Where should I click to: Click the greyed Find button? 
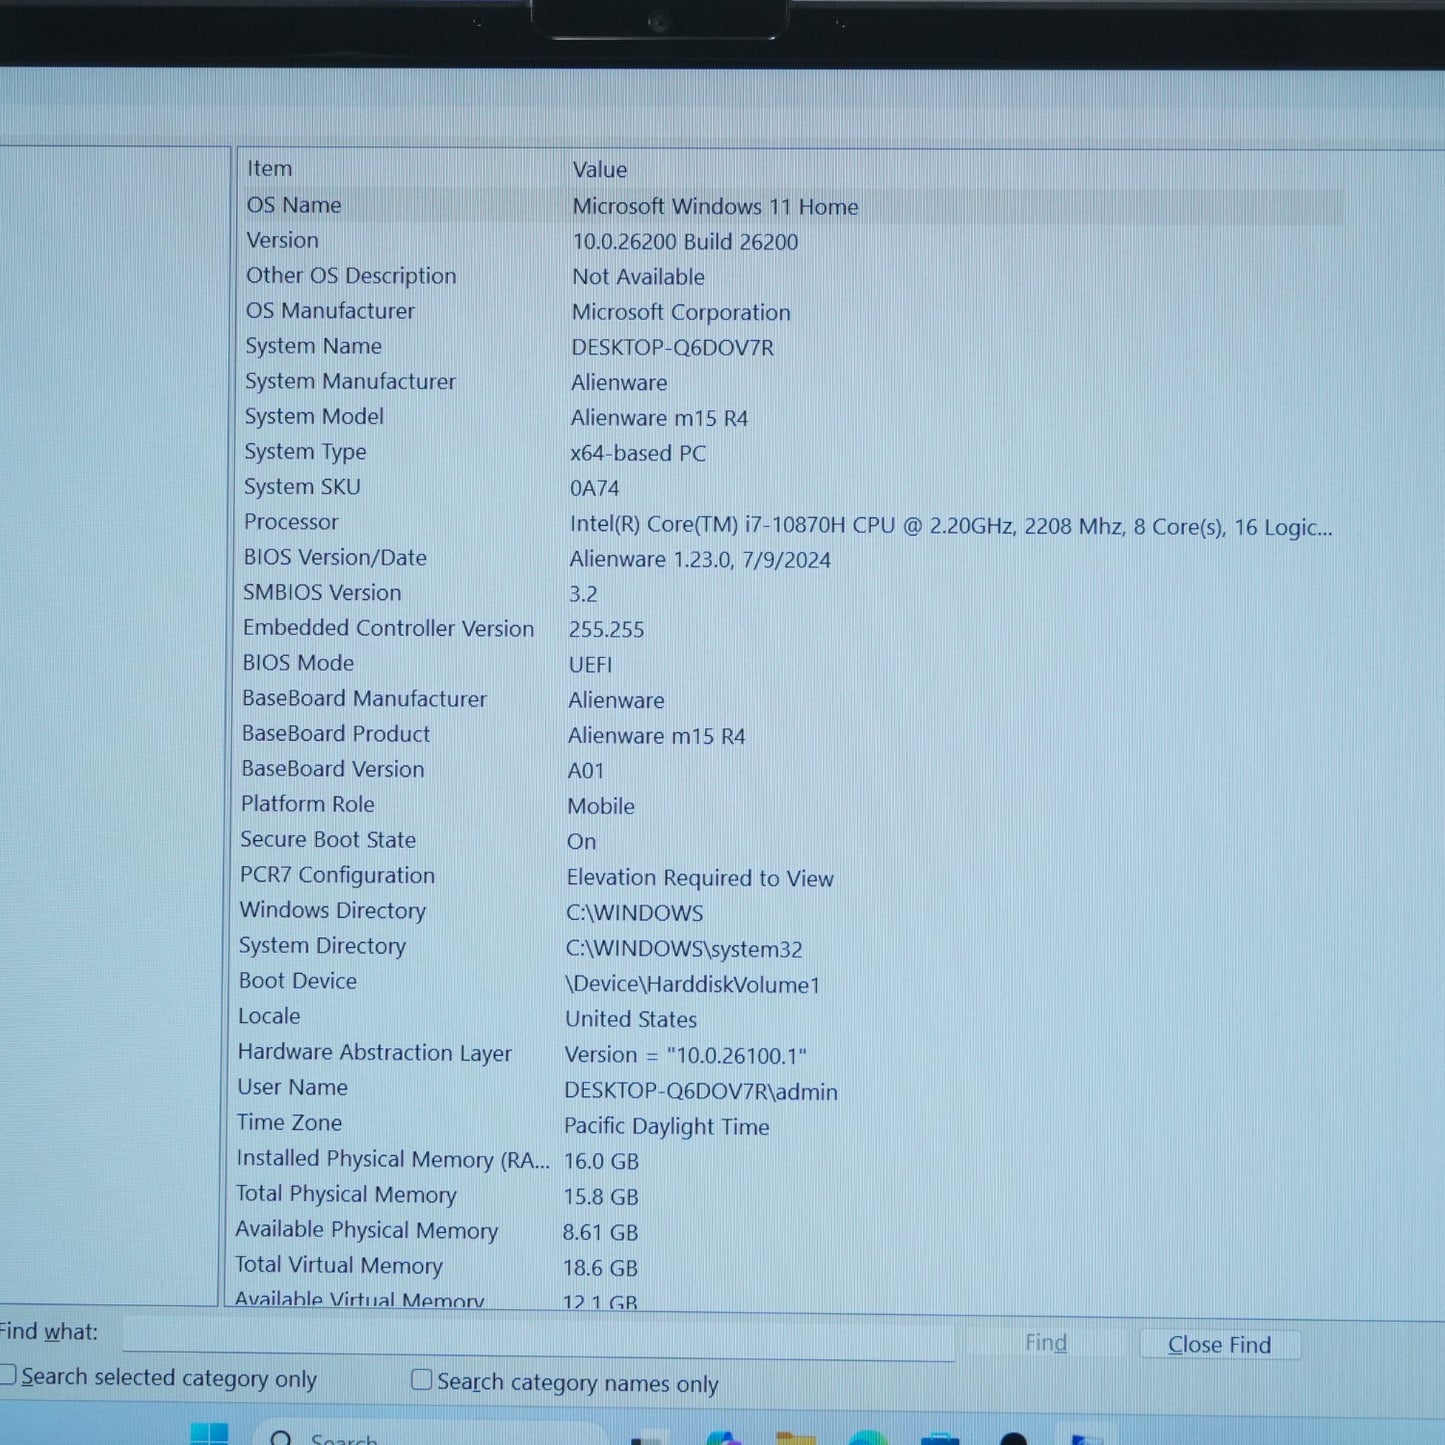1046,1342
